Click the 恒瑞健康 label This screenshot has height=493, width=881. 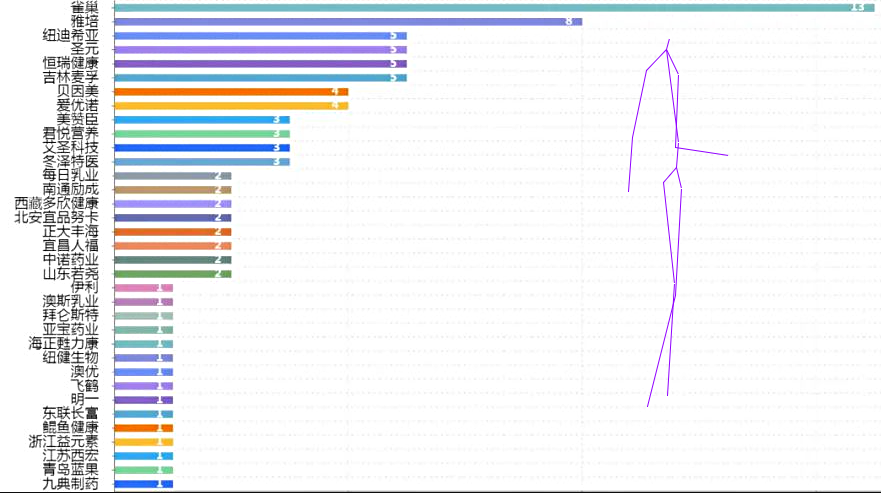[71, 64]
